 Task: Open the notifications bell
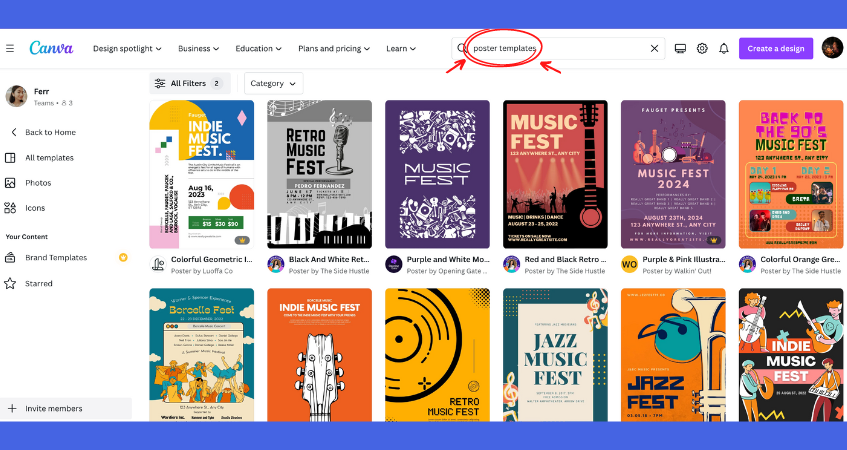coord(724,48)
